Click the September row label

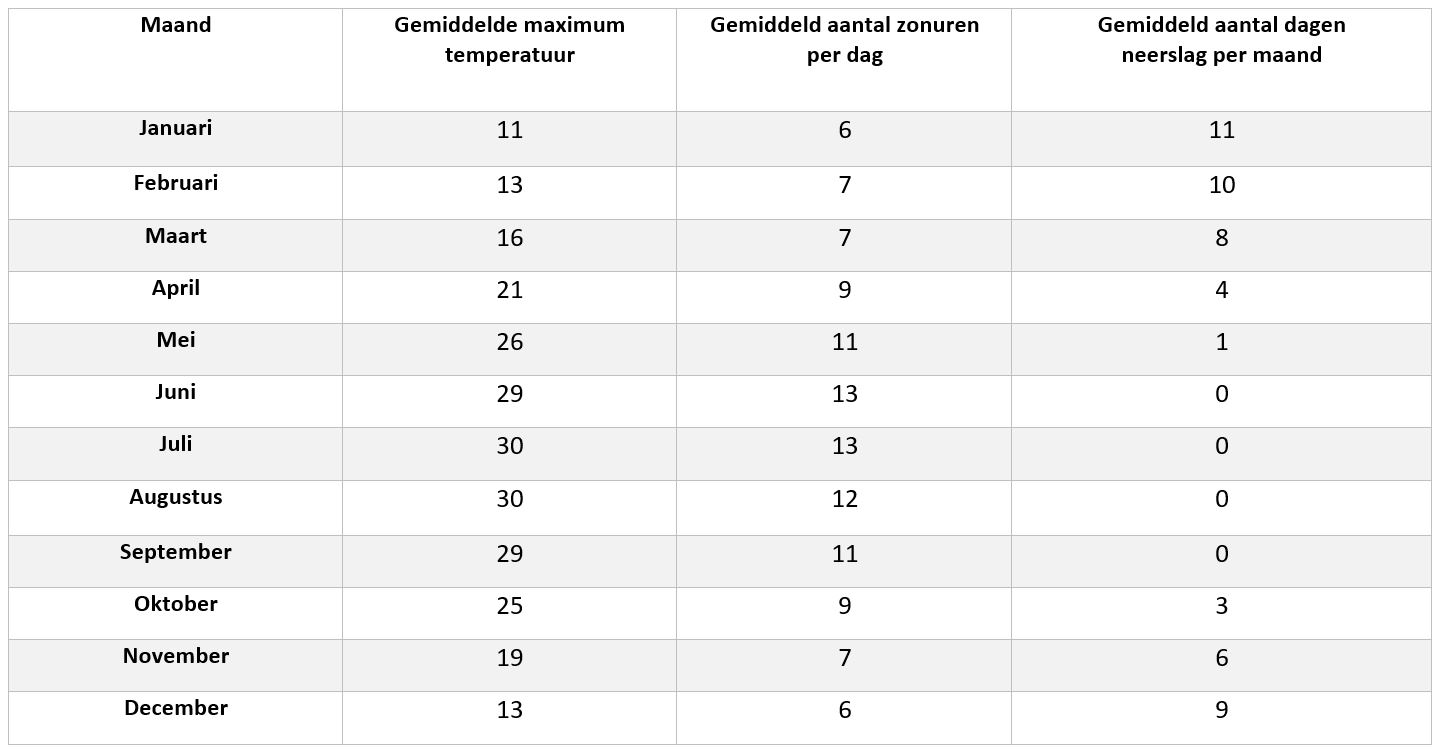[x=176, y=552]
